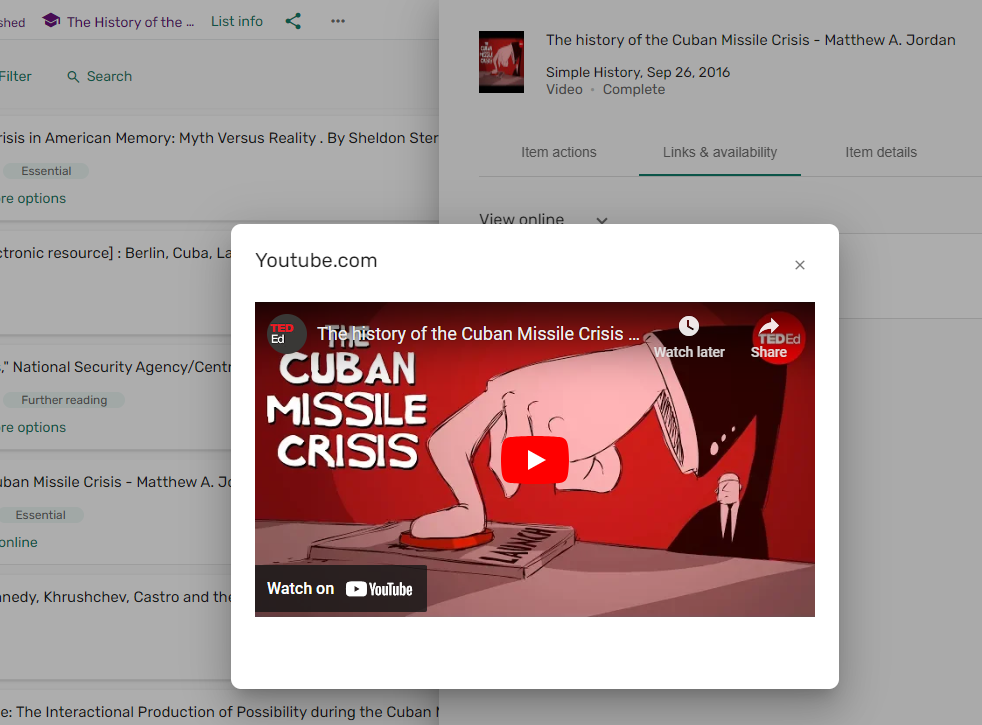Switch to Links & availability tab
This screenshot has height=725, width=982.
[x=720, y=152]
